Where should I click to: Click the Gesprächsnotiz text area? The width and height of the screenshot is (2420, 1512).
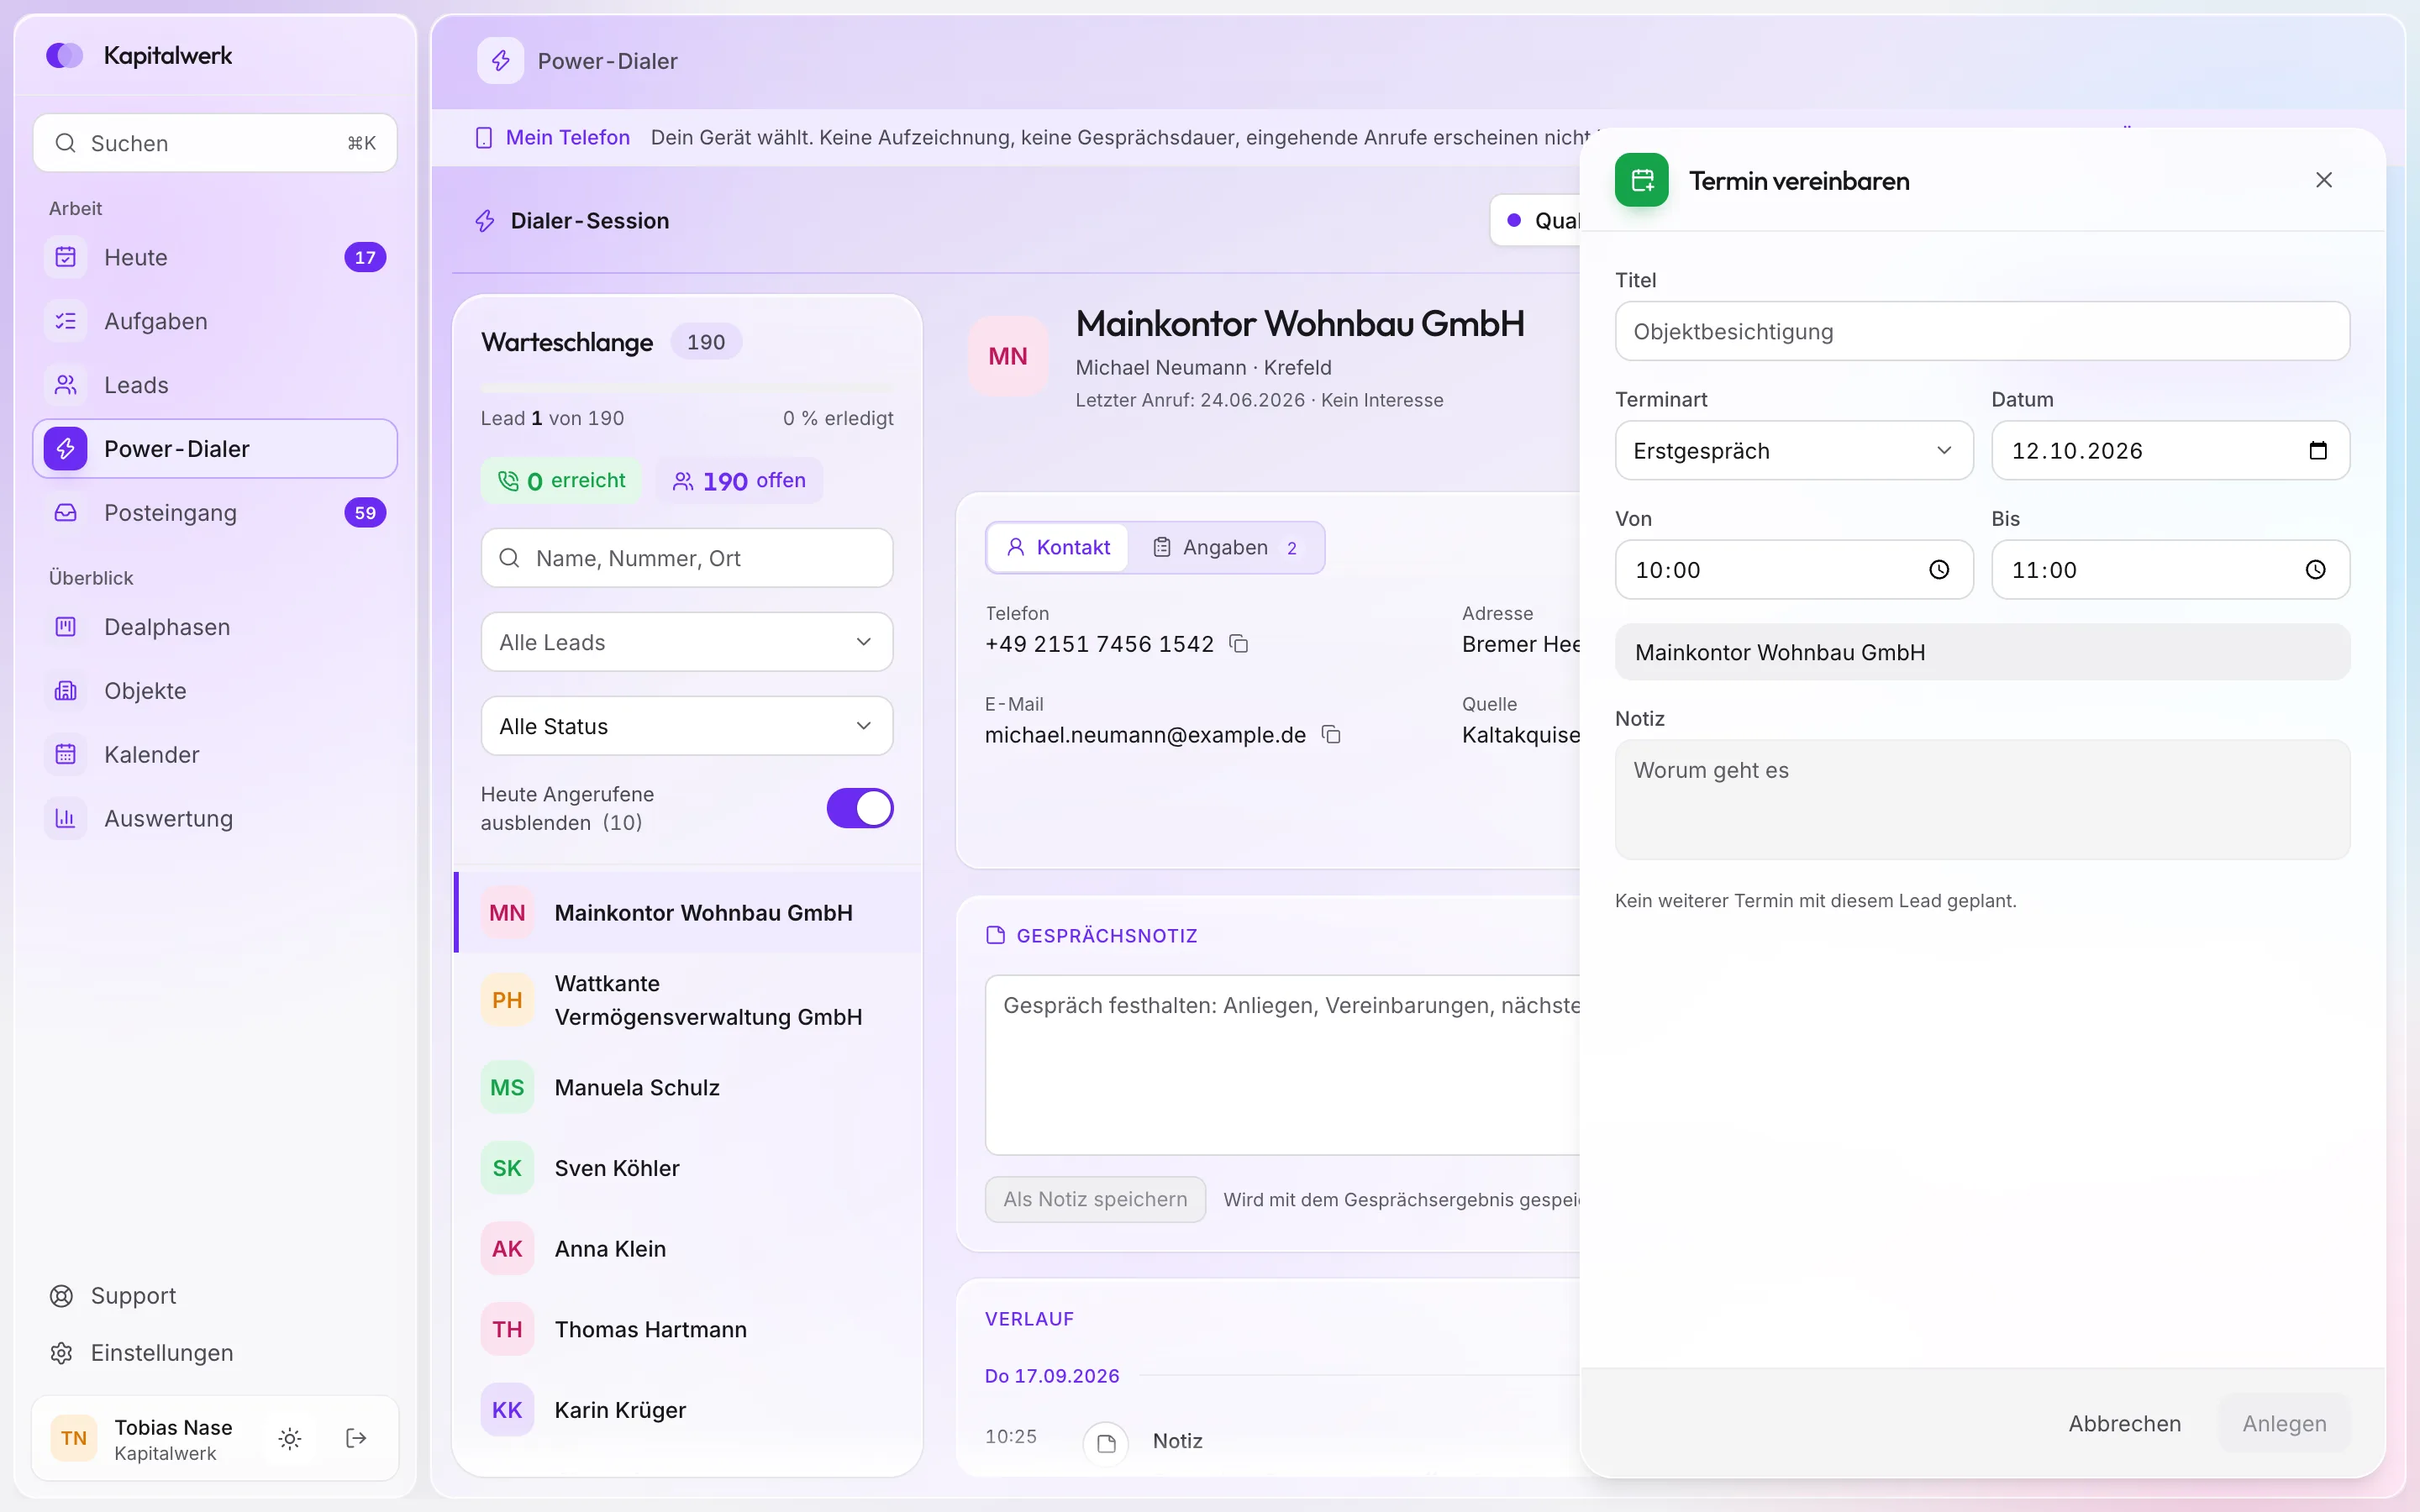[x=1284, y=1065]
